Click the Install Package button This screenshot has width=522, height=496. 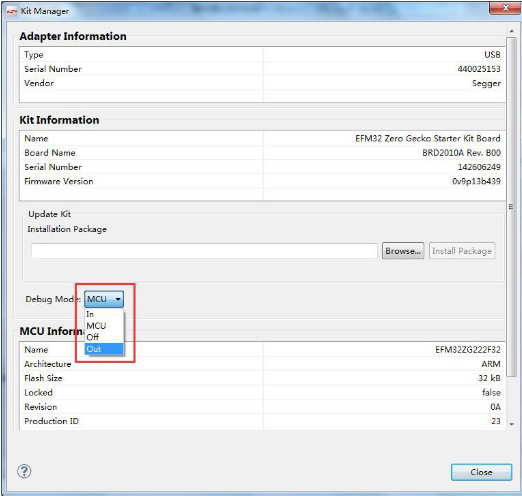click(462, 251)
